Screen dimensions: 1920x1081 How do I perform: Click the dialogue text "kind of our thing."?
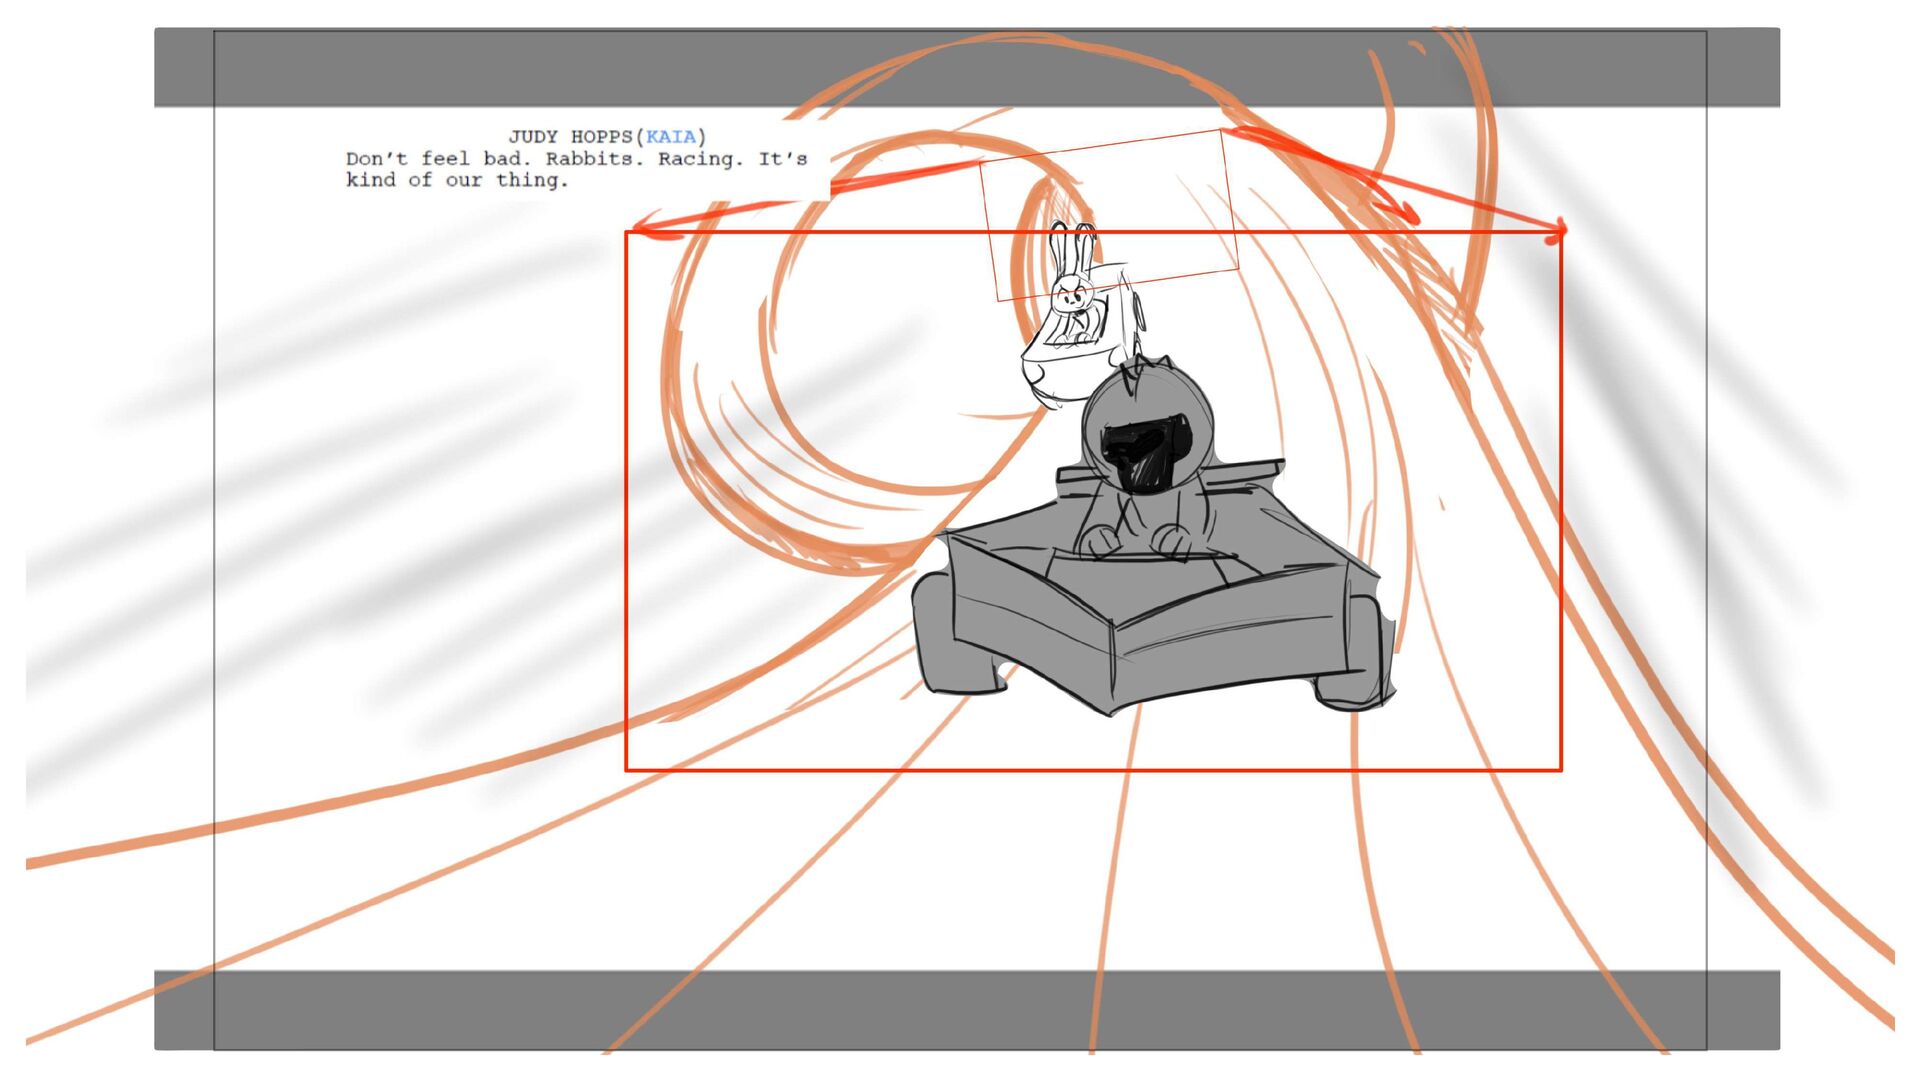[x=457, y=180]
